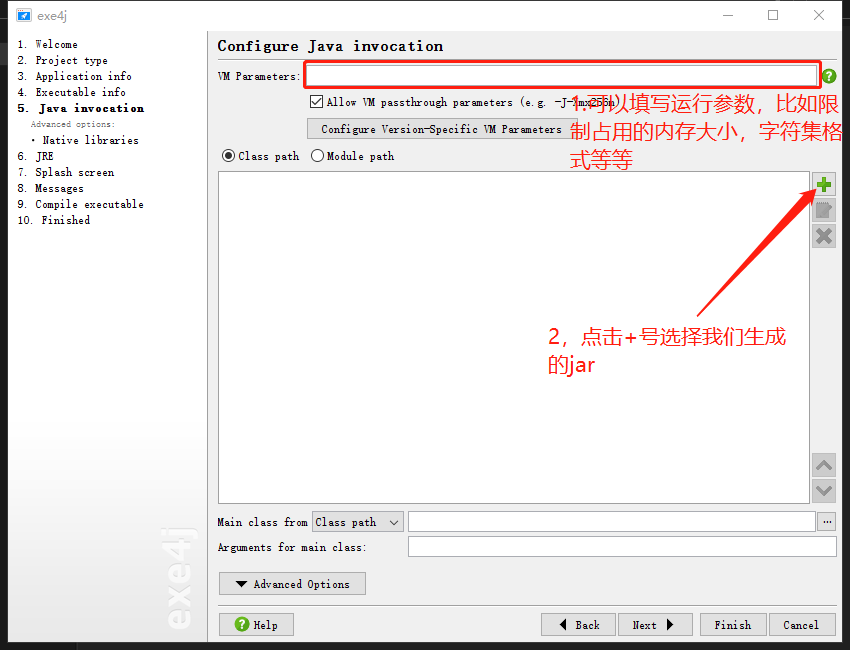
Task: Click the Back button
Action: coord(578,625)
